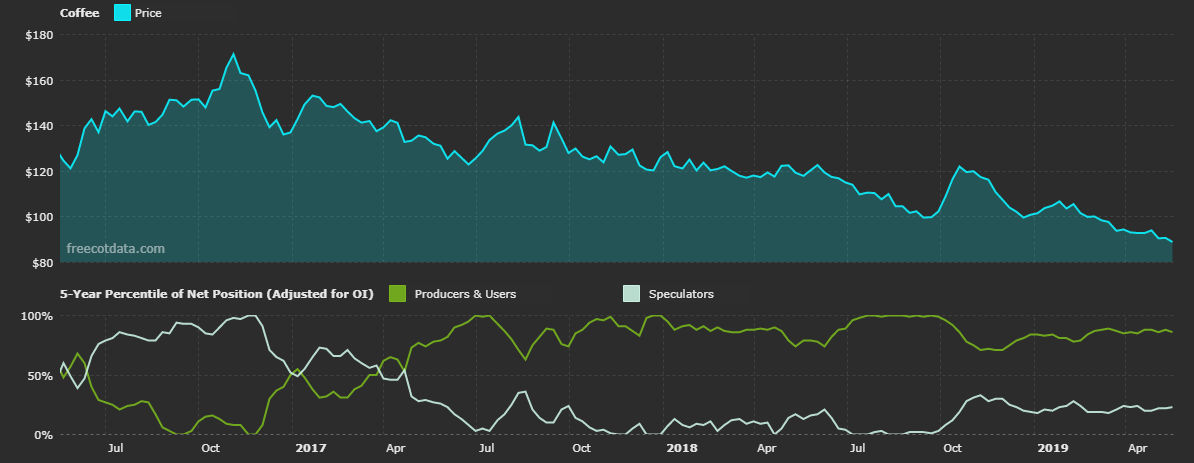Screen dimensions: 1194x463
Task: Click the 50% percentile axis label
Action: coord(41,375)
